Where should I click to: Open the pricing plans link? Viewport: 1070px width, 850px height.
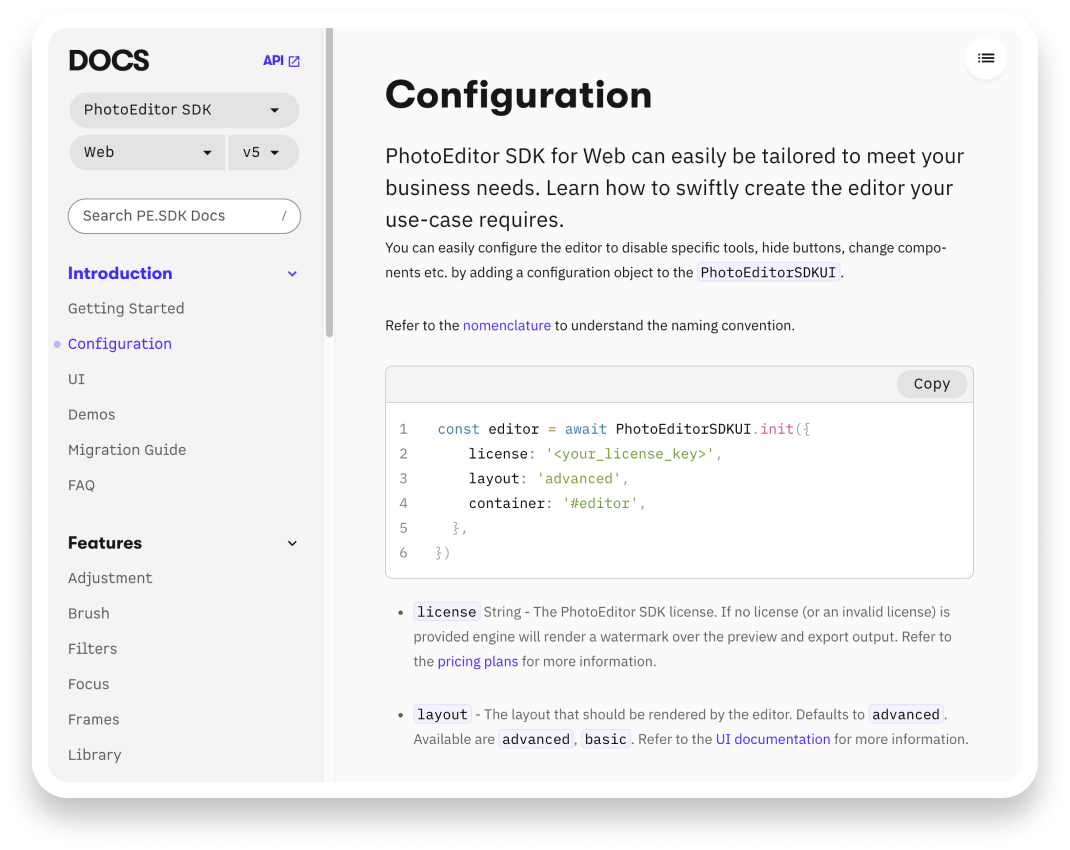477,661
